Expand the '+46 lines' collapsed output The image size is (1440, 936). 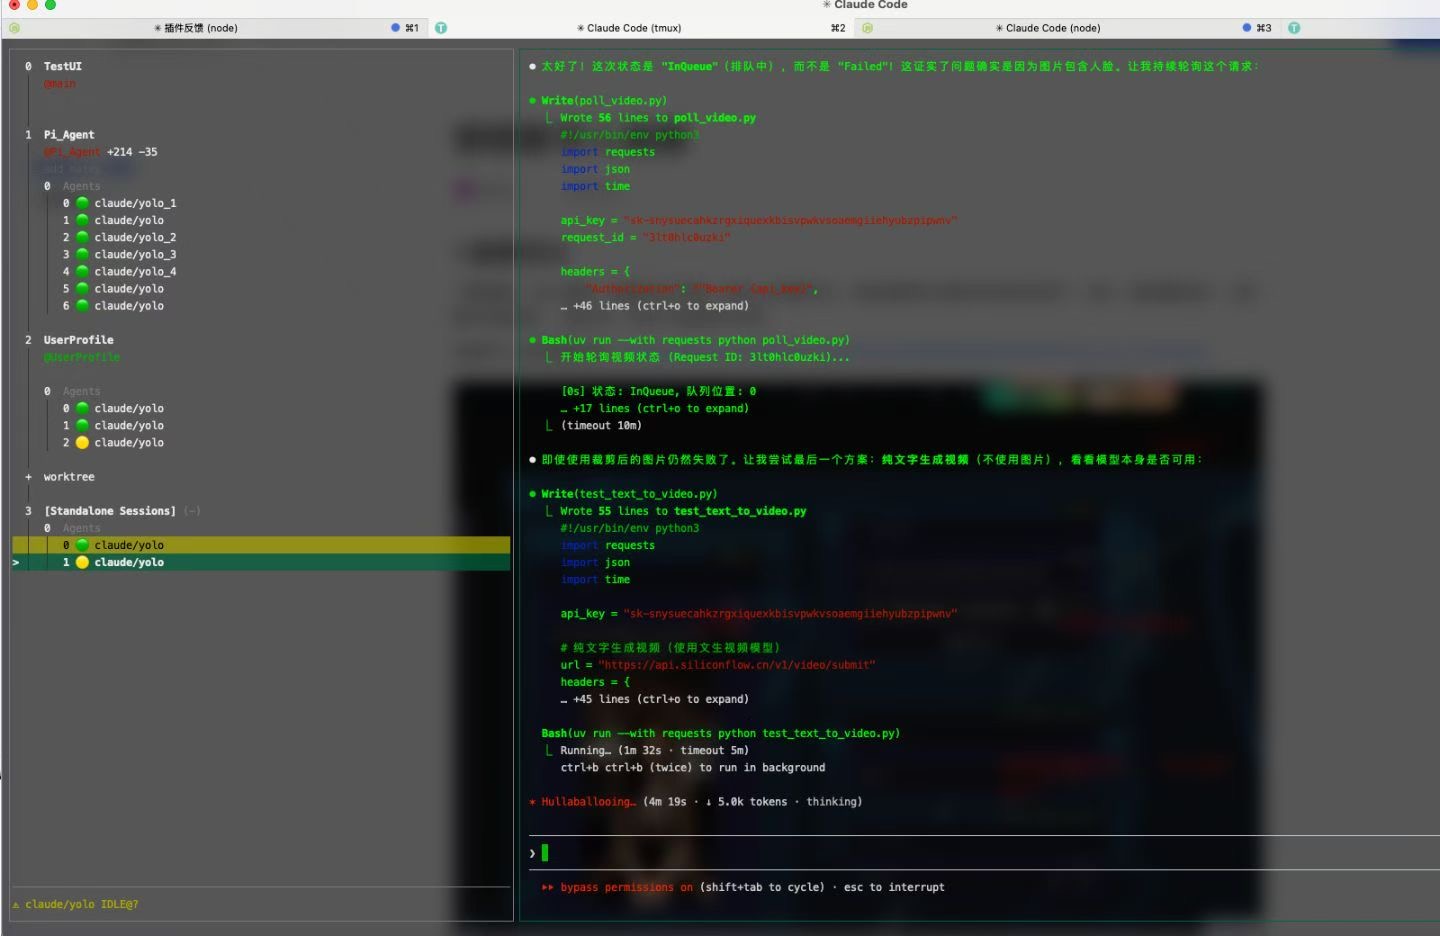[x=660, y=306]
